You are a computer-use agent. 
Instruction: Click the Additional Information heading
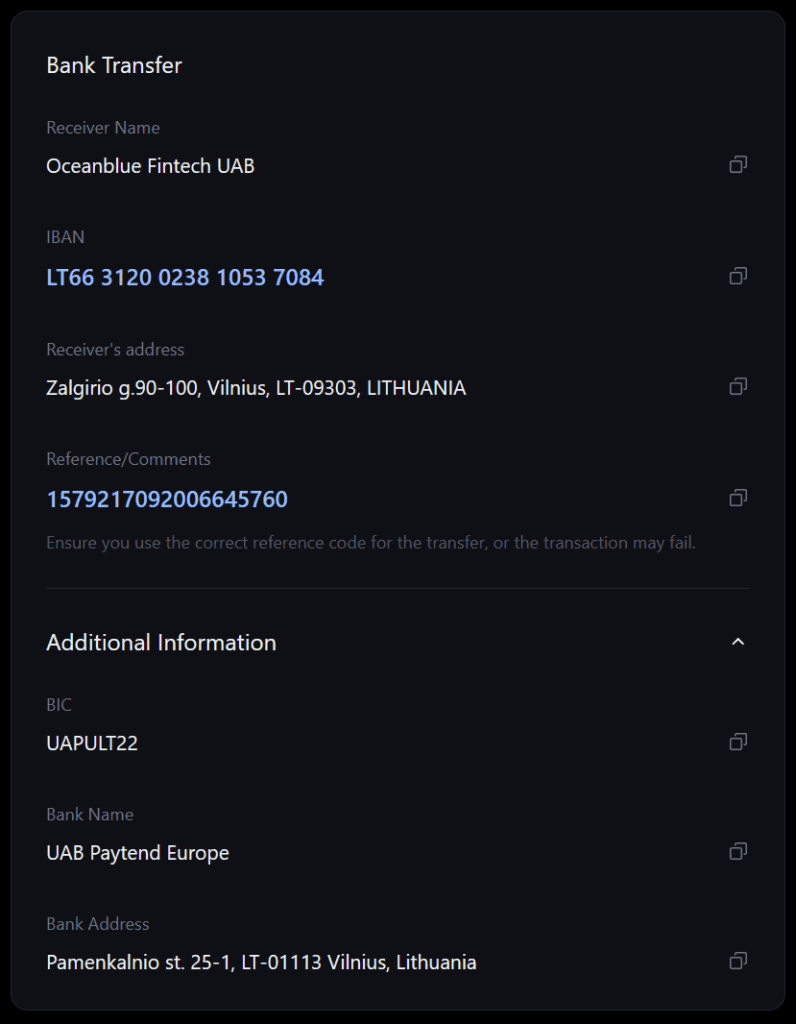[x=161, y=642]
